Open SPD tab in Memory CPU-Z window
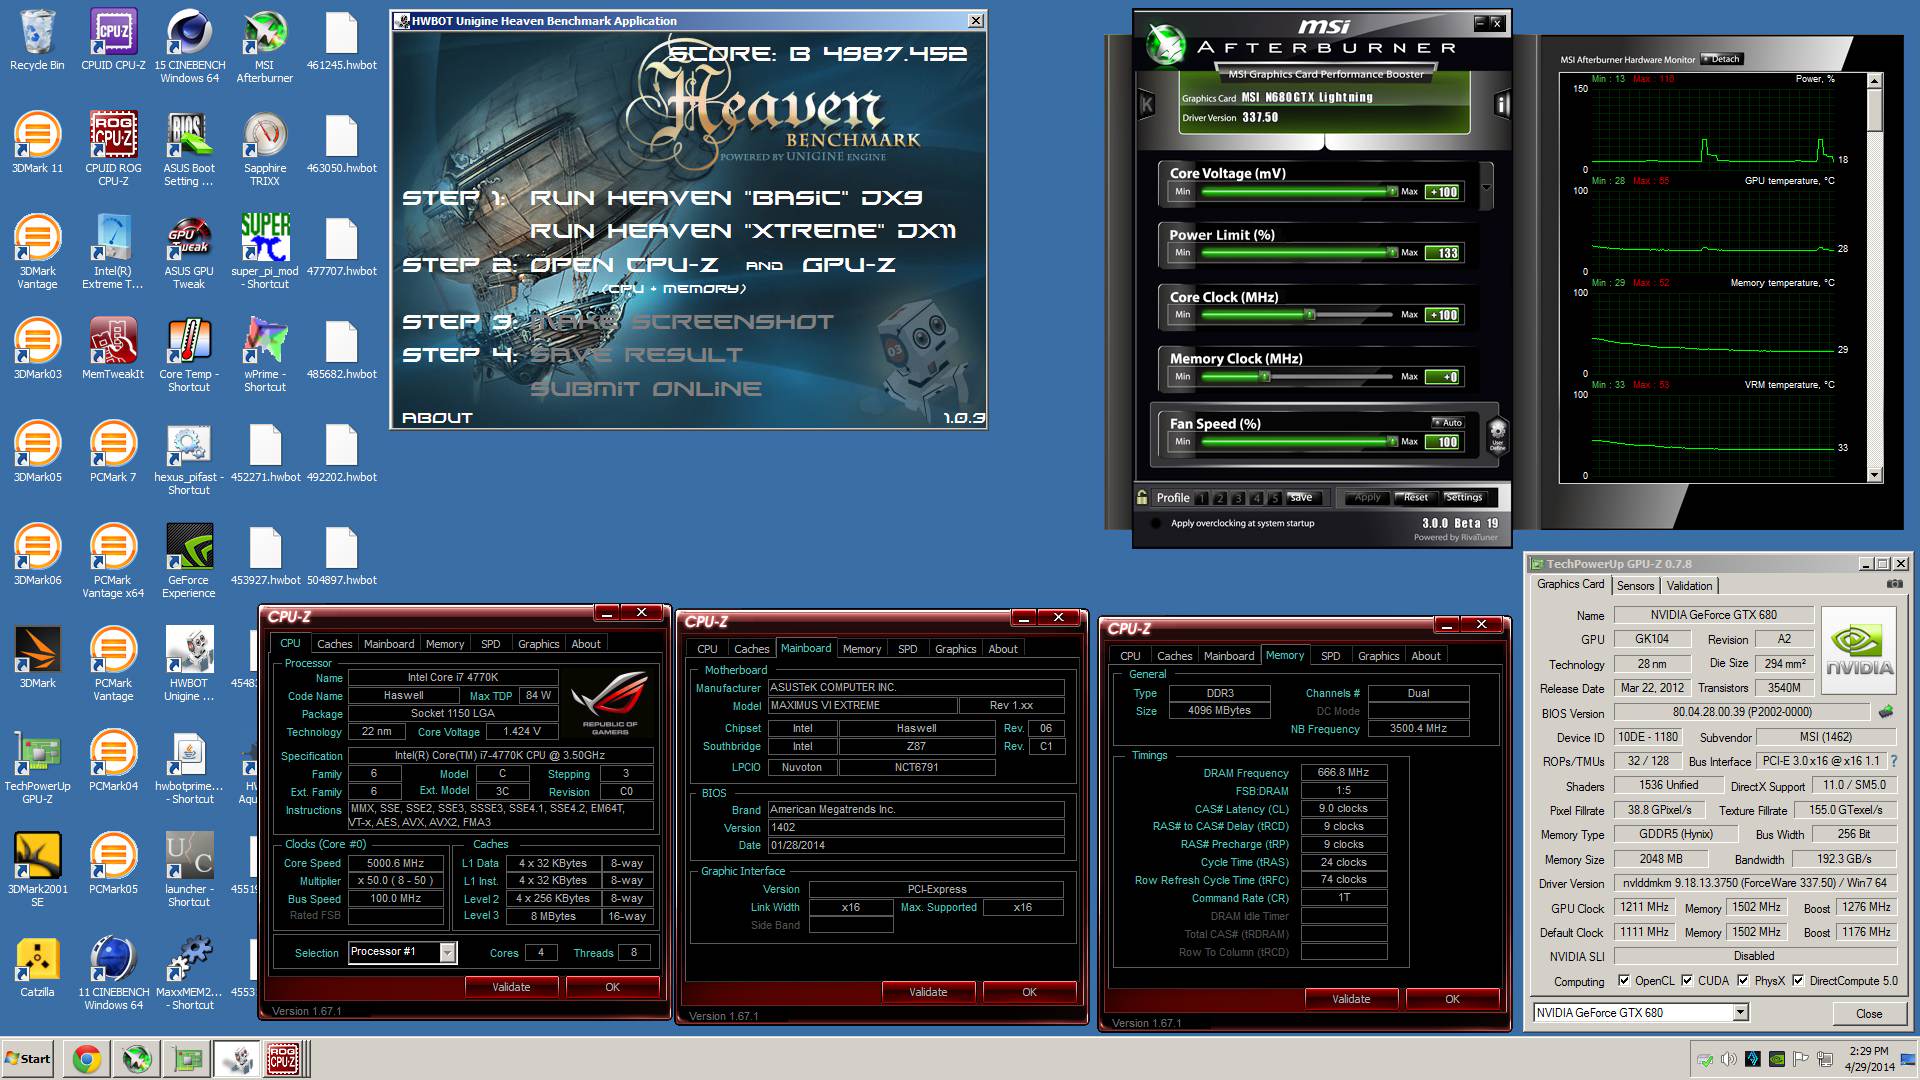 pyautogui.click(x=1330, y=656)
